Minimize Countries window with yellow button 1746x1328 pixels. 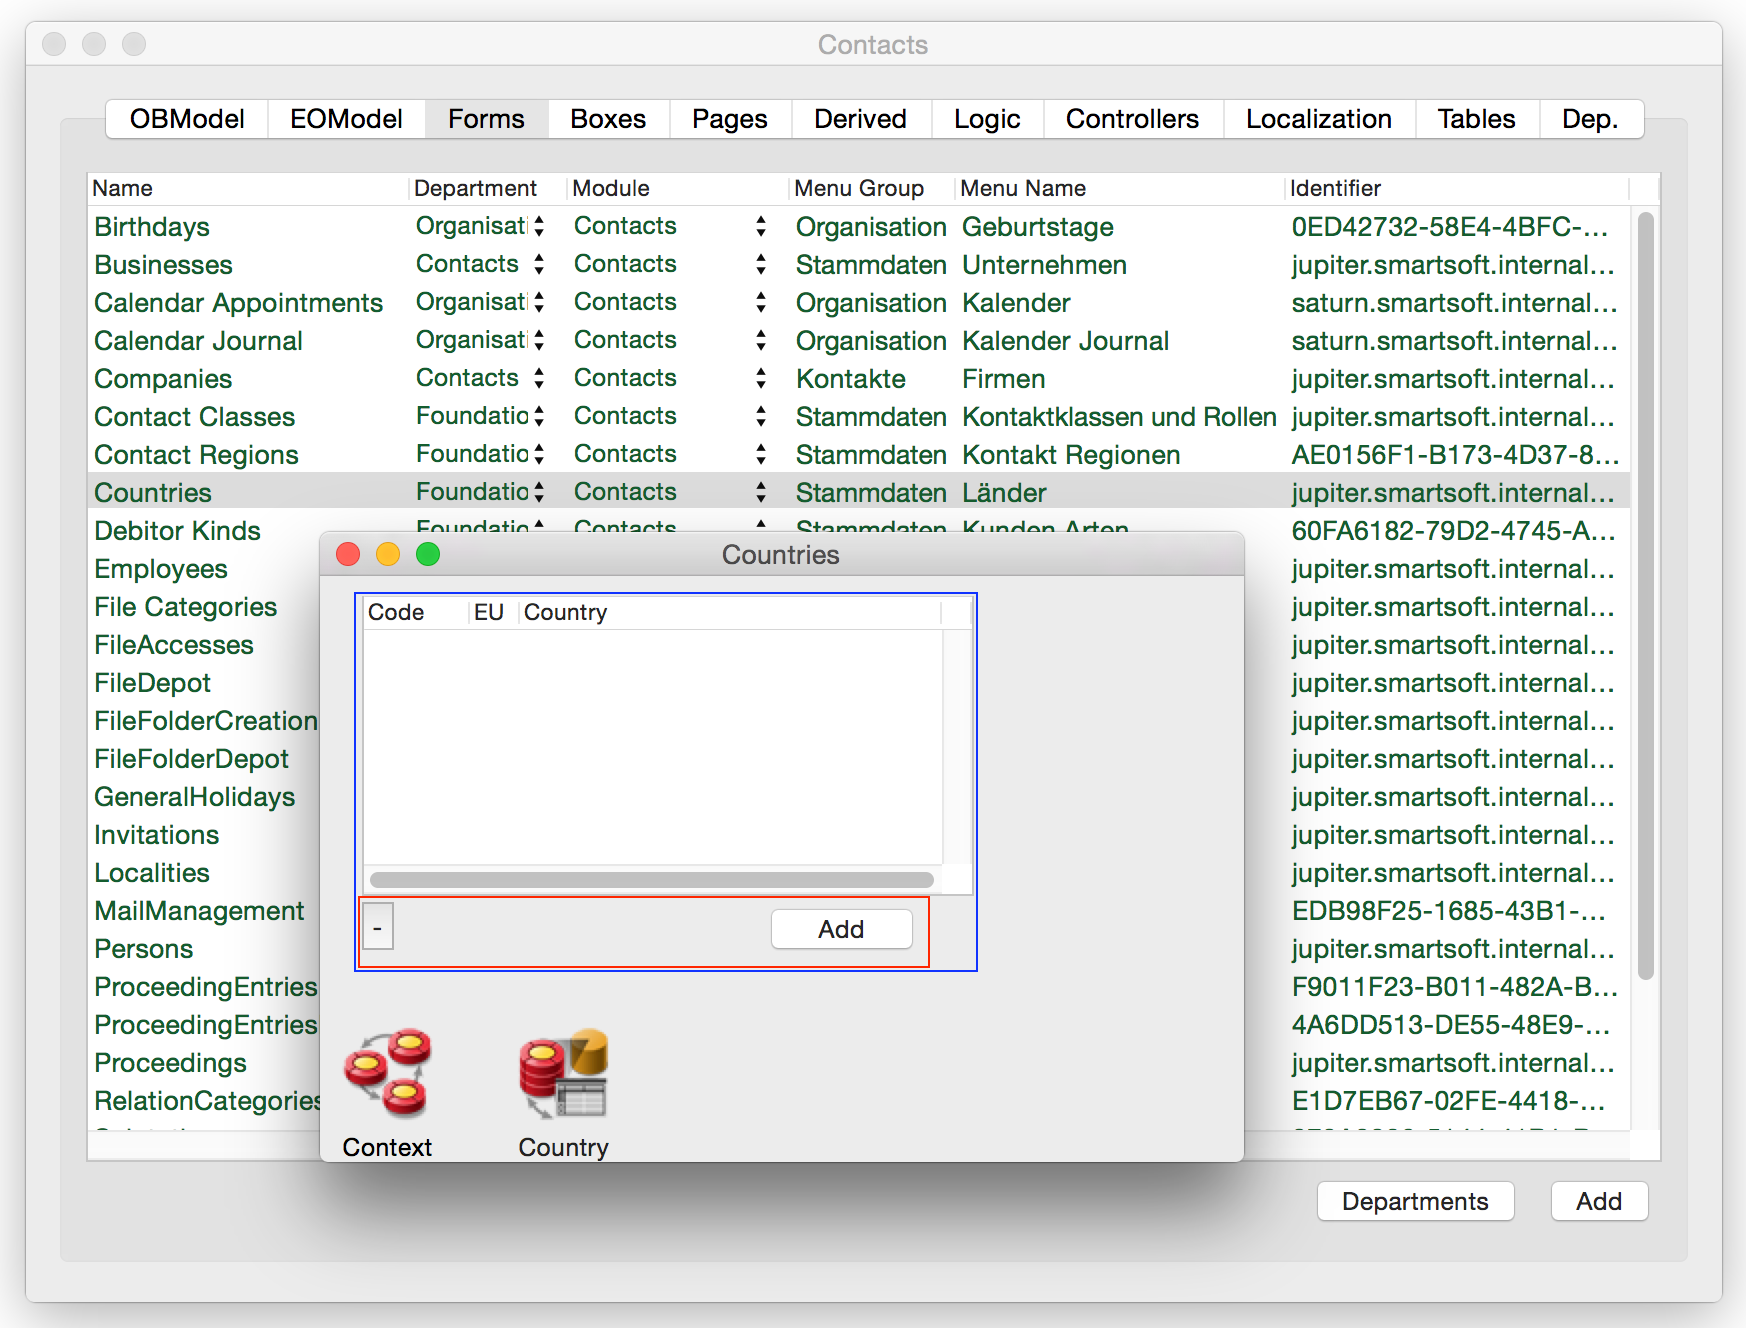[388, 555]
